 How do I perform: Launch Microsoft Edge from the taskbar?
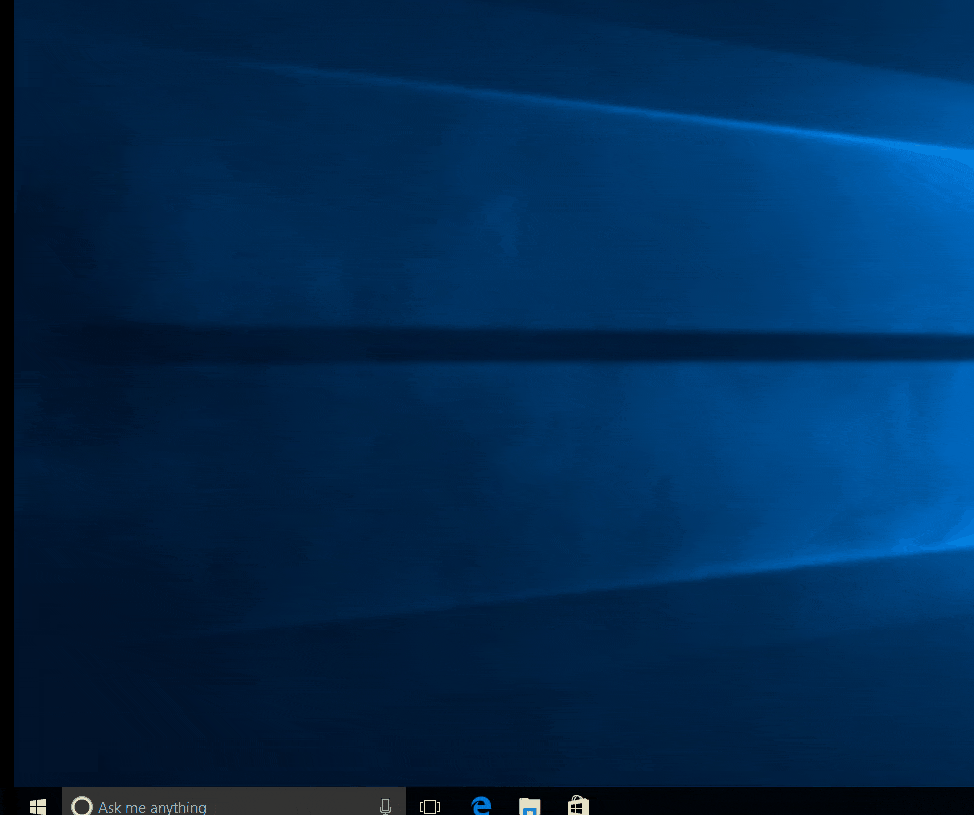tap(481, 805)
